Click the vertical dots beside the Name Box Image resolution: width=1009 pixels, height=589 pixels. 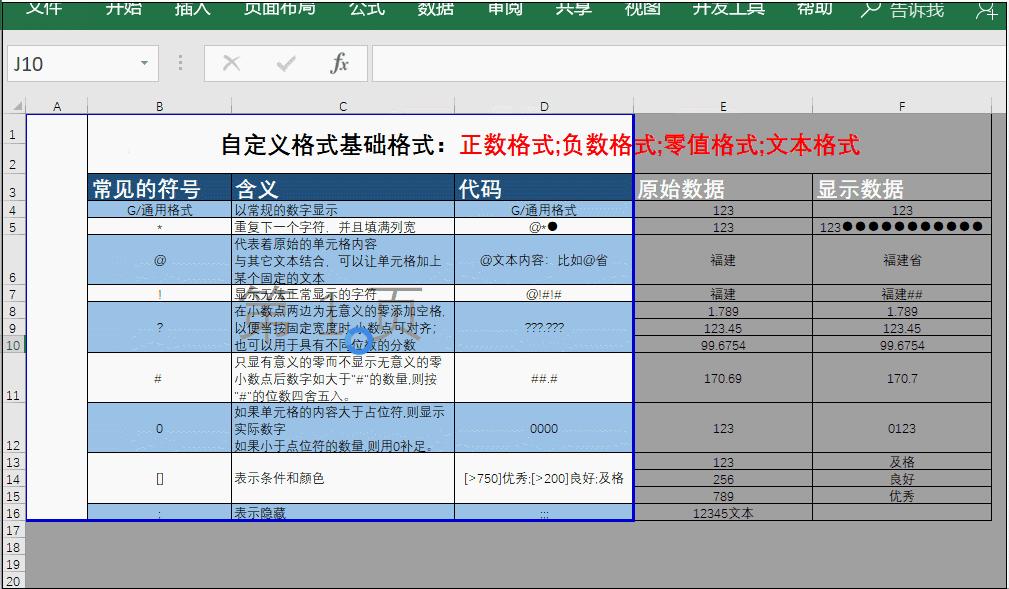click(x=180, y=63)
